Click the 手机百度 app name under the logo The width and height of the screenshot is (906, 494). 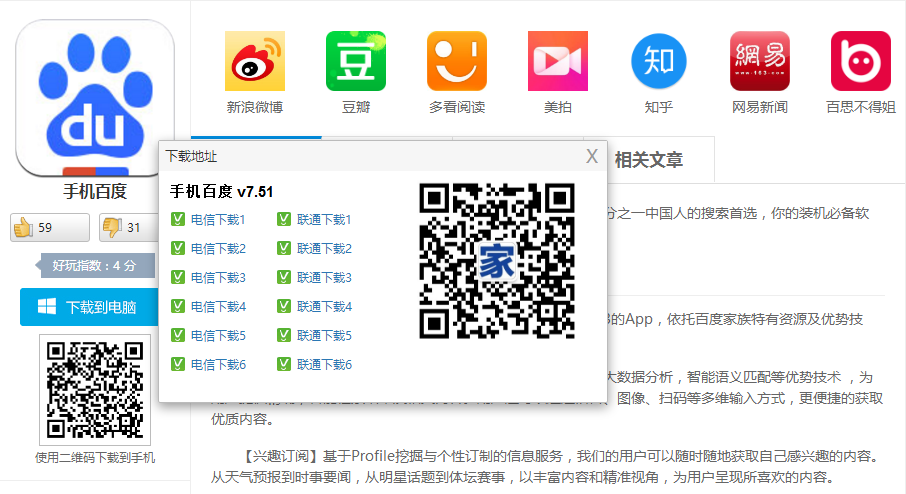click(x=95, y=191)
